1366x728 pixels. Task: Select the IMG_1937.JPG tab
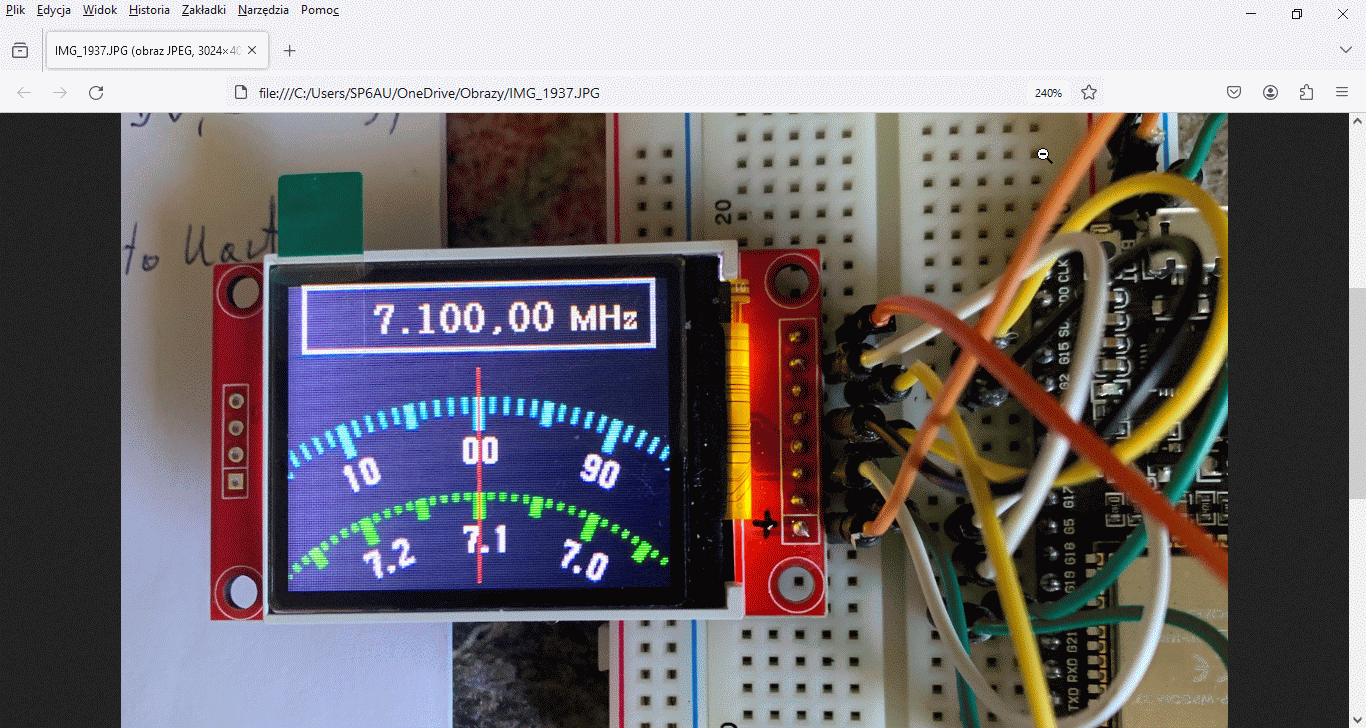[x=145, y=51]
